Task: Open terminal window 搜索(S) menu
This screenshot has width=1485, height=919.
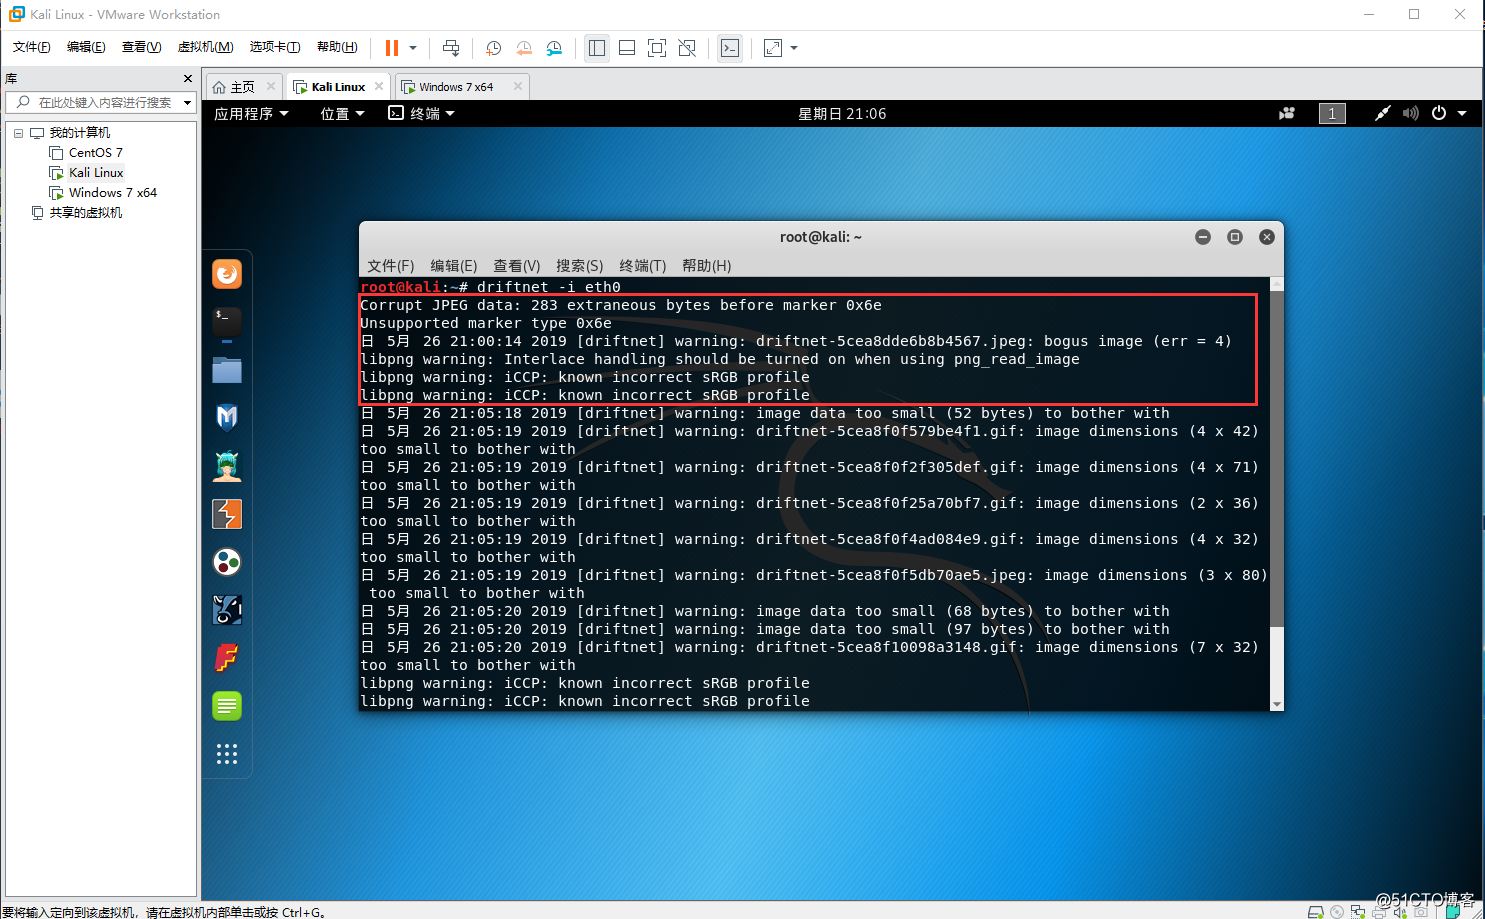Action: 580,265
